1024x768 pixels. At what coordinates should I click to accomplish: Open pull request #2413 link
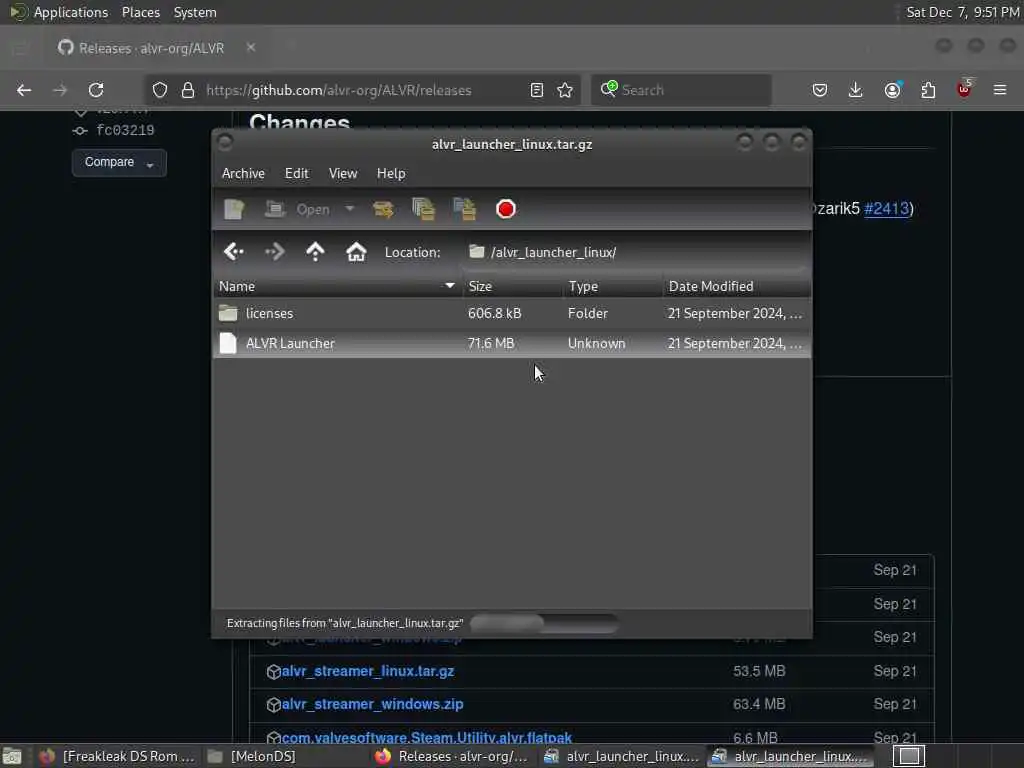point(886,208)
